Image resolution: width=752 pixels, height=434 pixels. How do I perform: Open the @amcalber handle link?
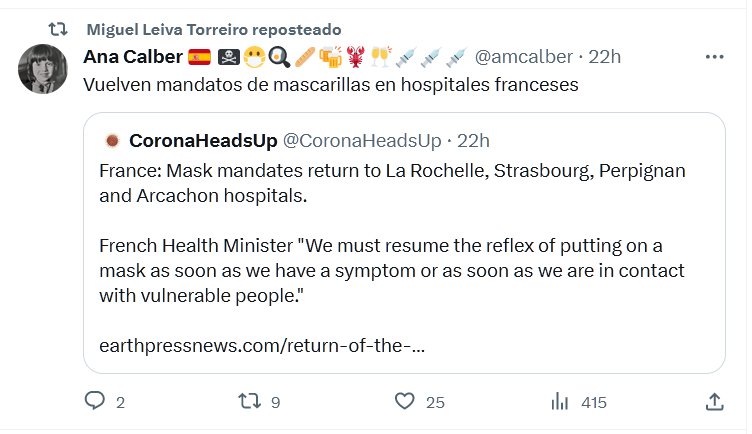[523, 56]
